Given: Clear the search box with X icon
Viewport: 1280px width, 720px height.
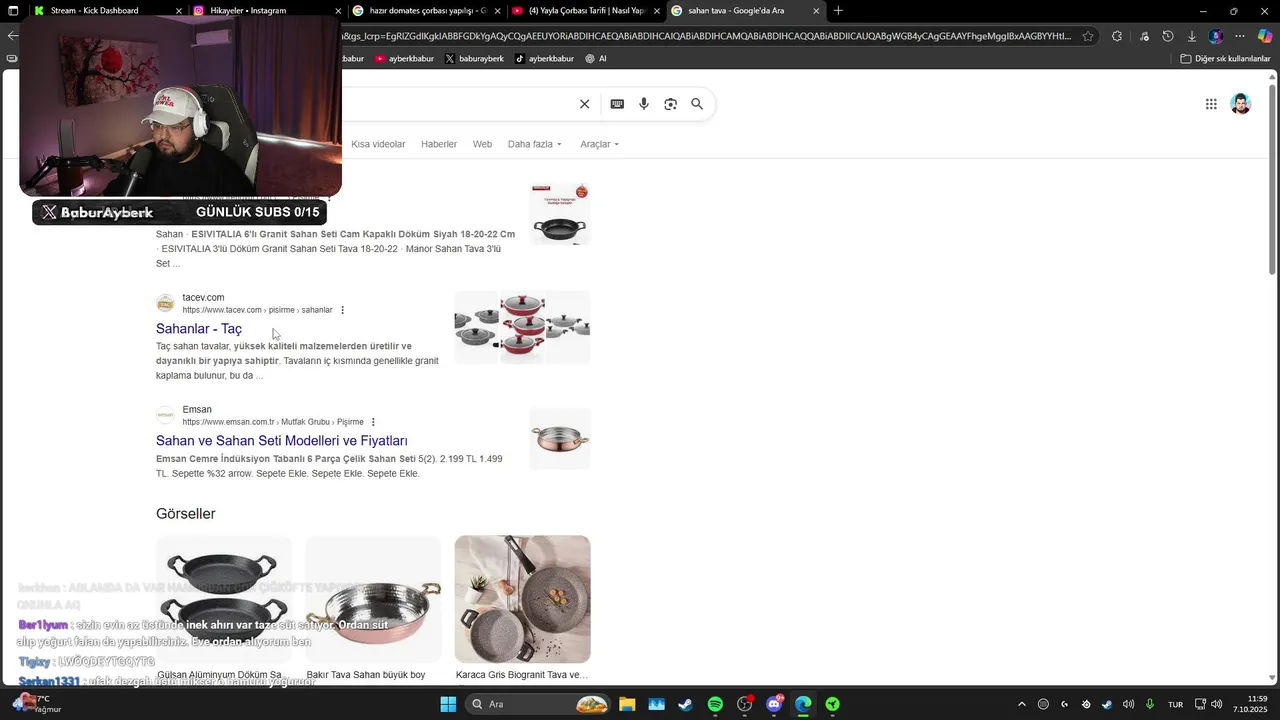Looking at the screenshot, I should 585,104.
